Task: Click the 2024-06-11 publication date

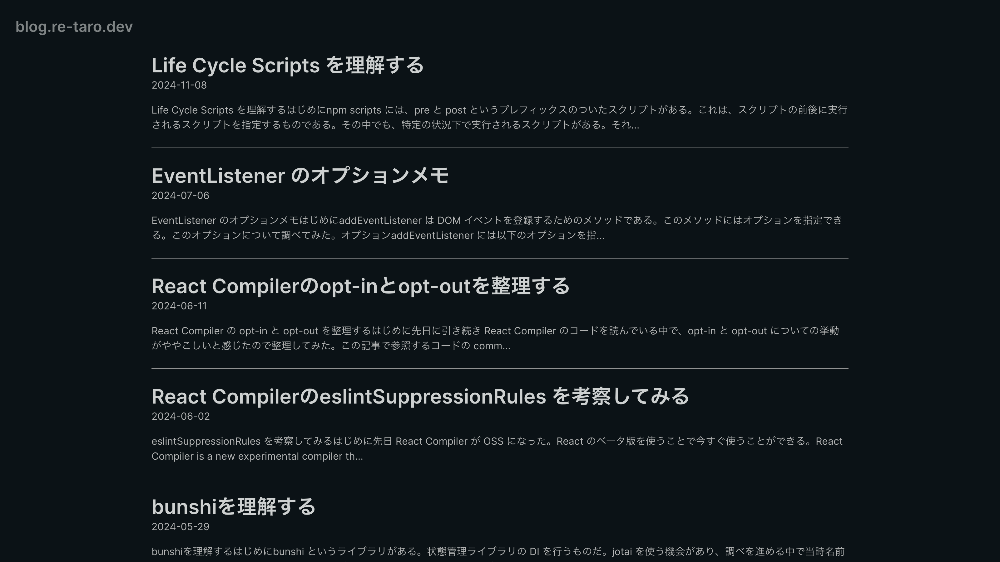Action: coord(180,306)
